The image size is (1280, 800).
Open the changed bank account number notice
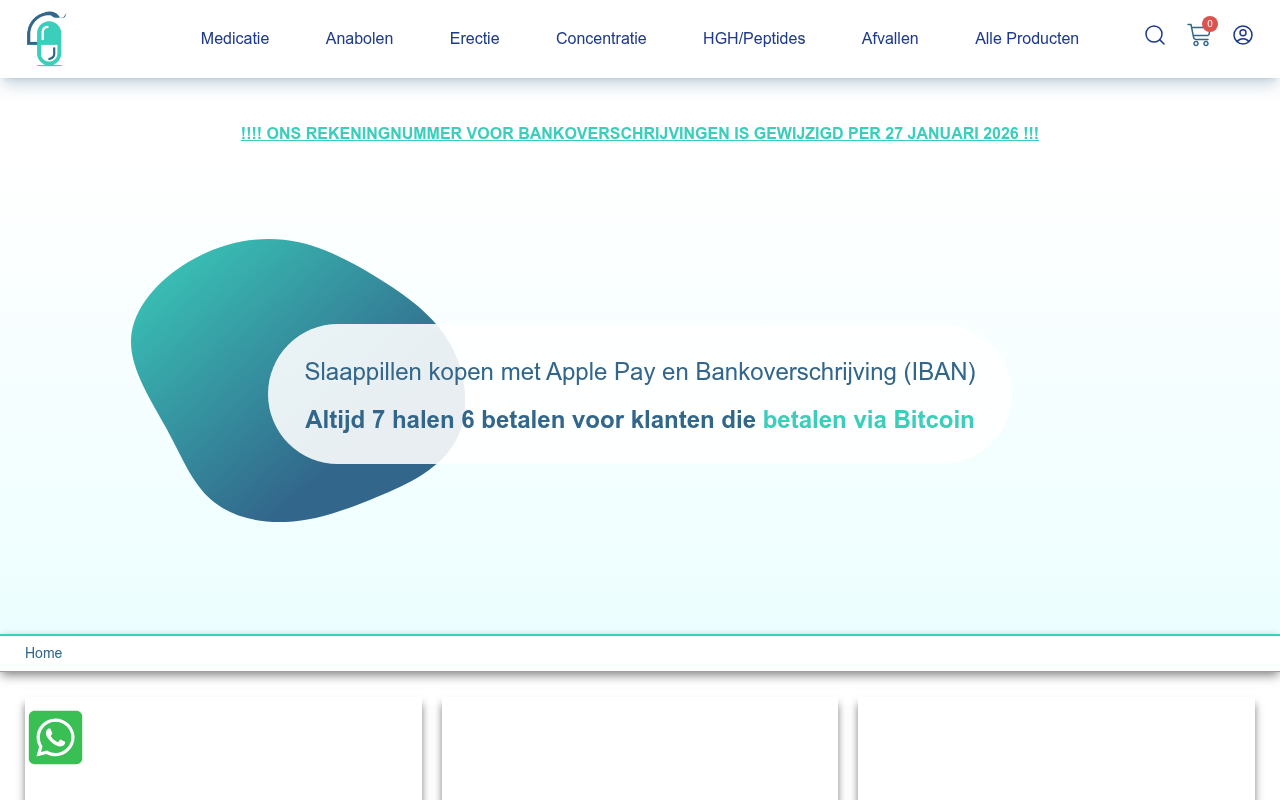click(x=640, y=133)
